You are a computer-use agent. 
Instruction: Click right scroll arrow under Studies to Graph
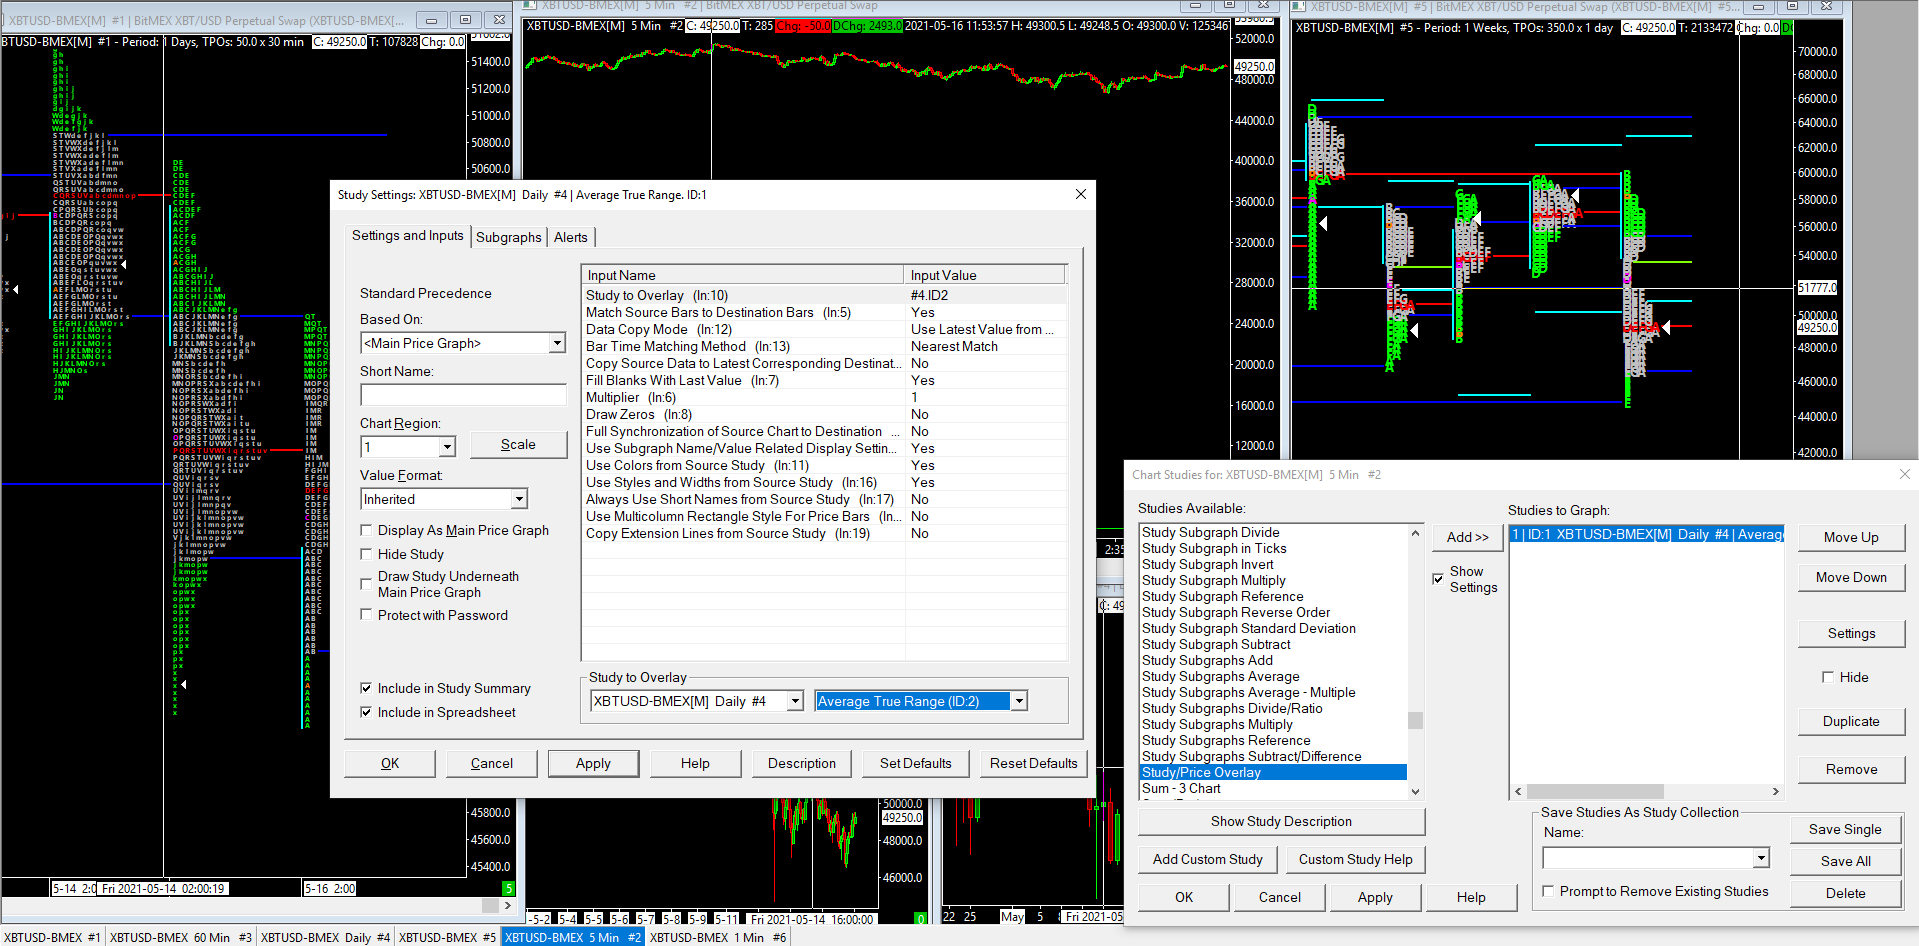click(x=1775, y=791)
